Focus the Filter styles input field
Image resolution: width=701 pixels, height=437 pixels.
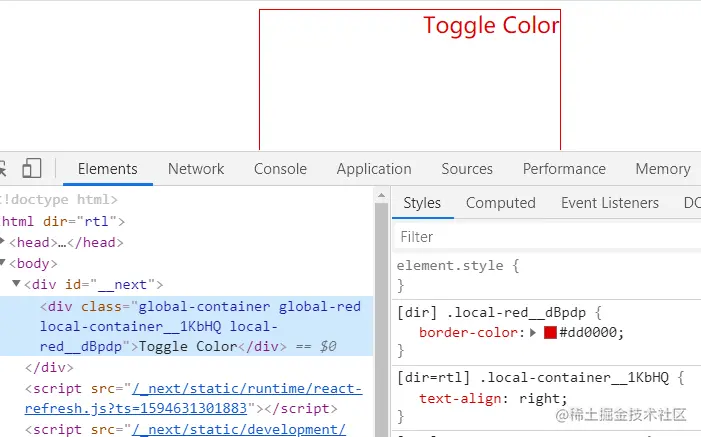[x=548, y=237]
